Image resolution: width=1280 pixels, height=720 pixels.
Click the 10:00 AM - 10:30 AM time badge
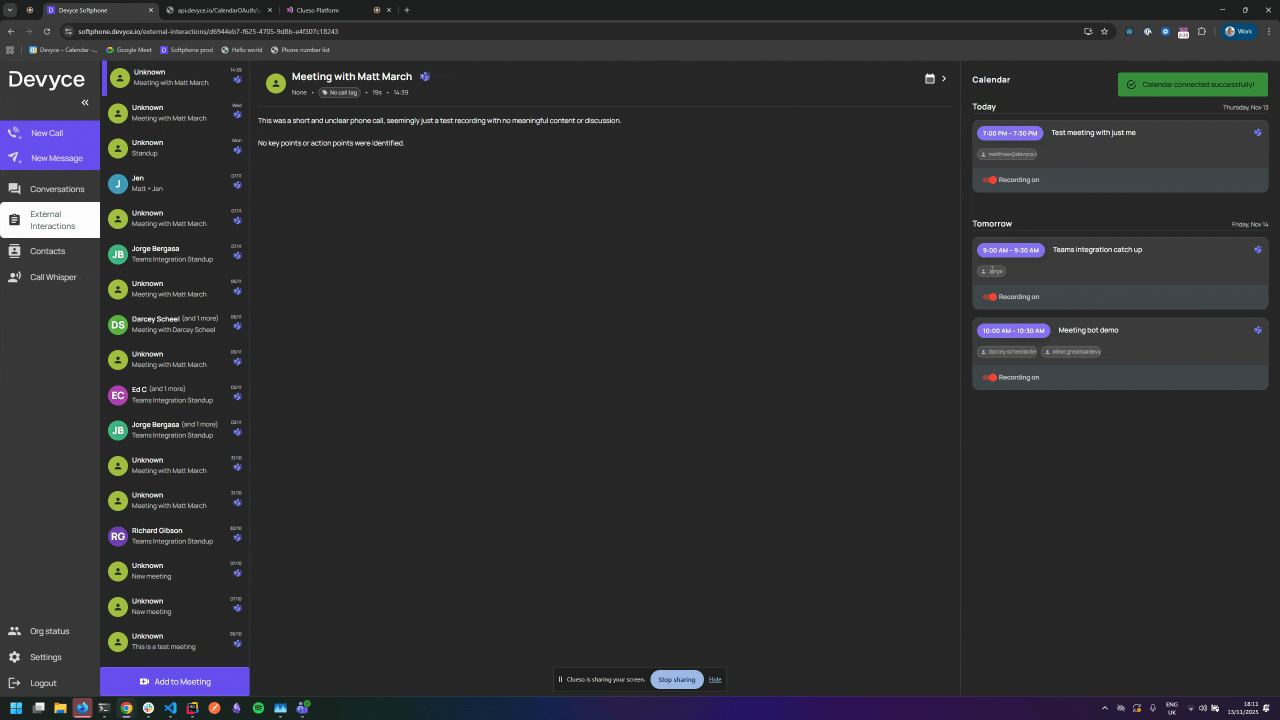[x=1013, y=330]
